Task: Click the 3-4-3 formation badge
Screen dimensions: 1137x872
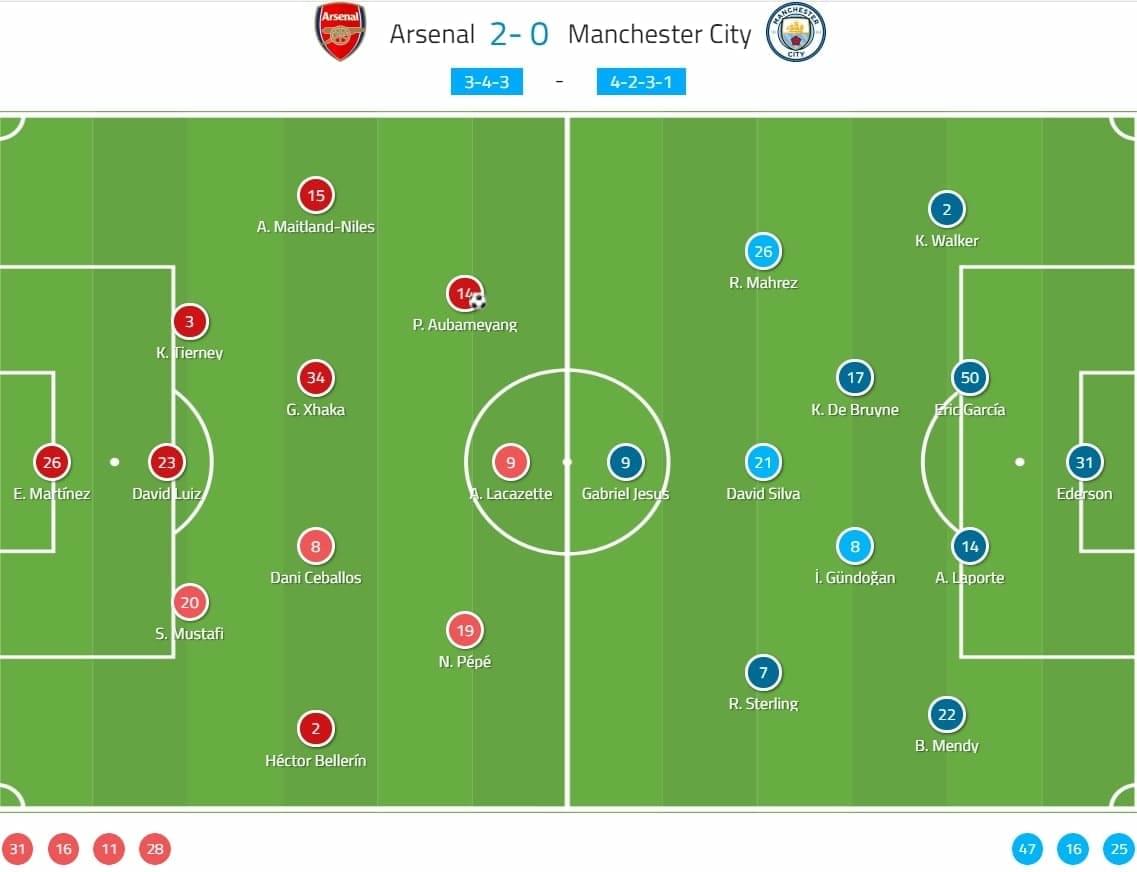Action: (487, 82)
